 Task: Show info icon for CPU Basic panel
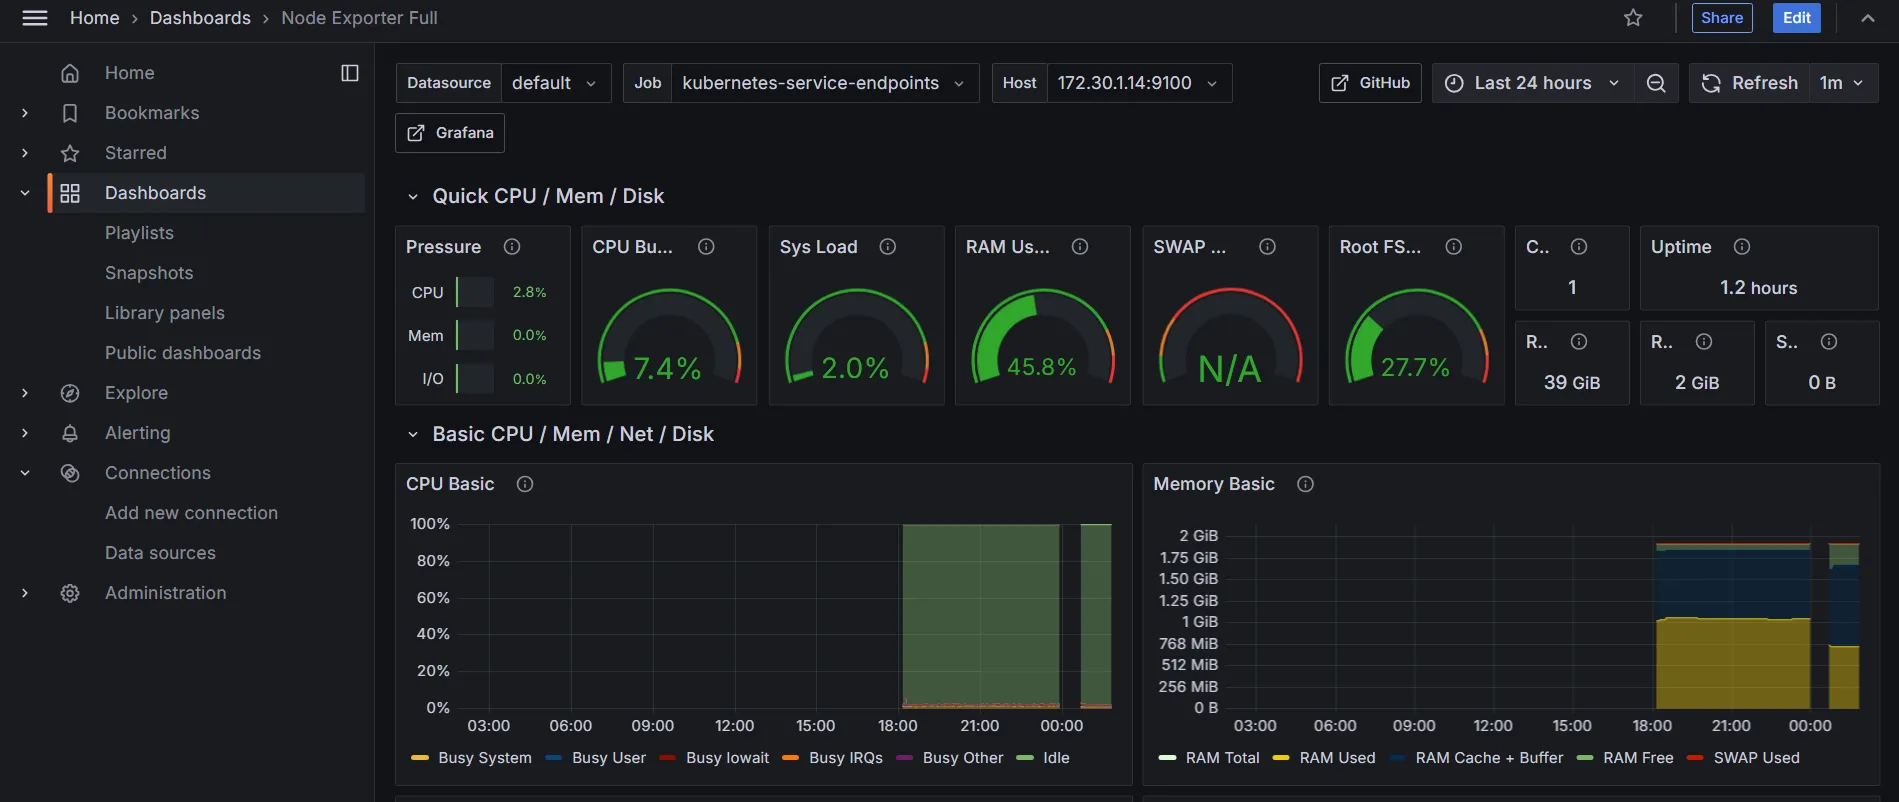(x=525, y=484)
